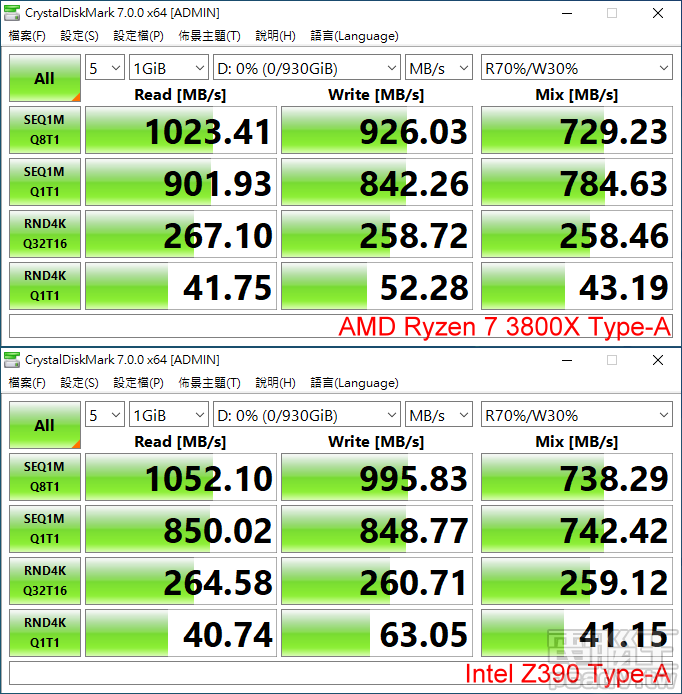Click write result 260.71
This screenshot has width=682, height=694.
point(377,581)
